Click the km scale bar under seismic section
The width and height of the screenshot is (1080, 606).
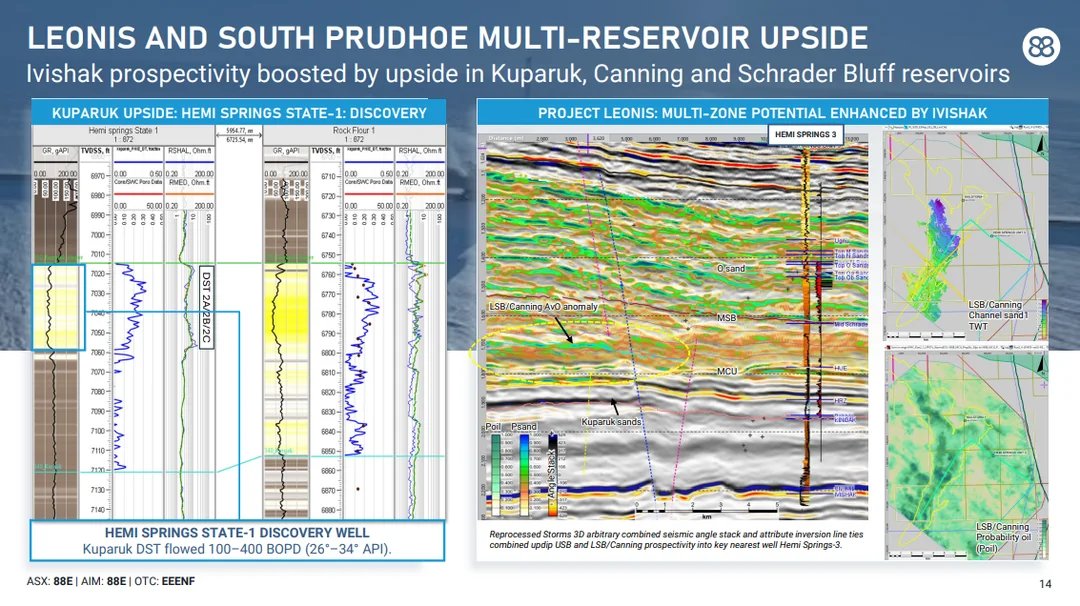click(707, 510)
